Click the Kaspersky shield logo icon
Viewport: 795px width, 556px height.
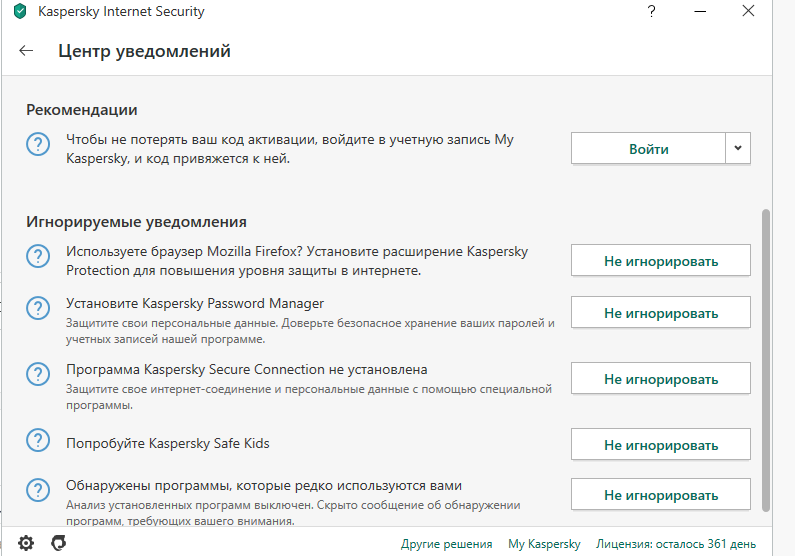pos(20,12)
